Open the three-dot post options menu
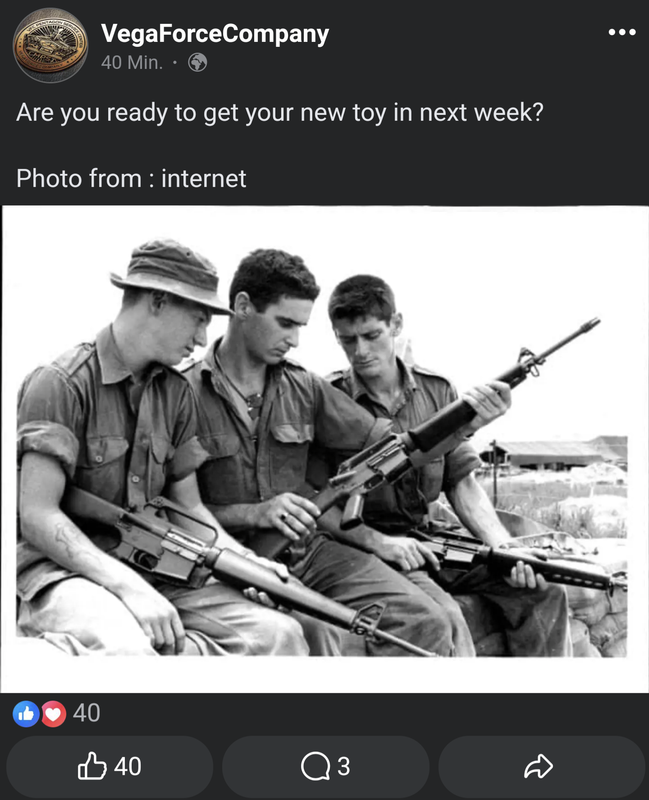The height and width of the screenshot is (800, 649). [622, 32]
